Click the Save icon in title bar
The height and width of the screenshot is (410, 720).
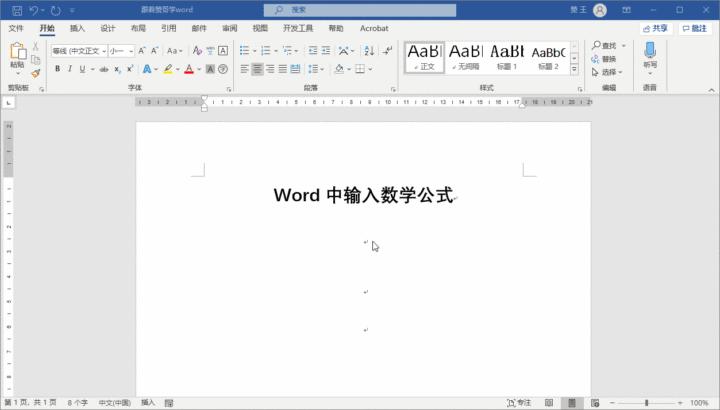(17, 10)
